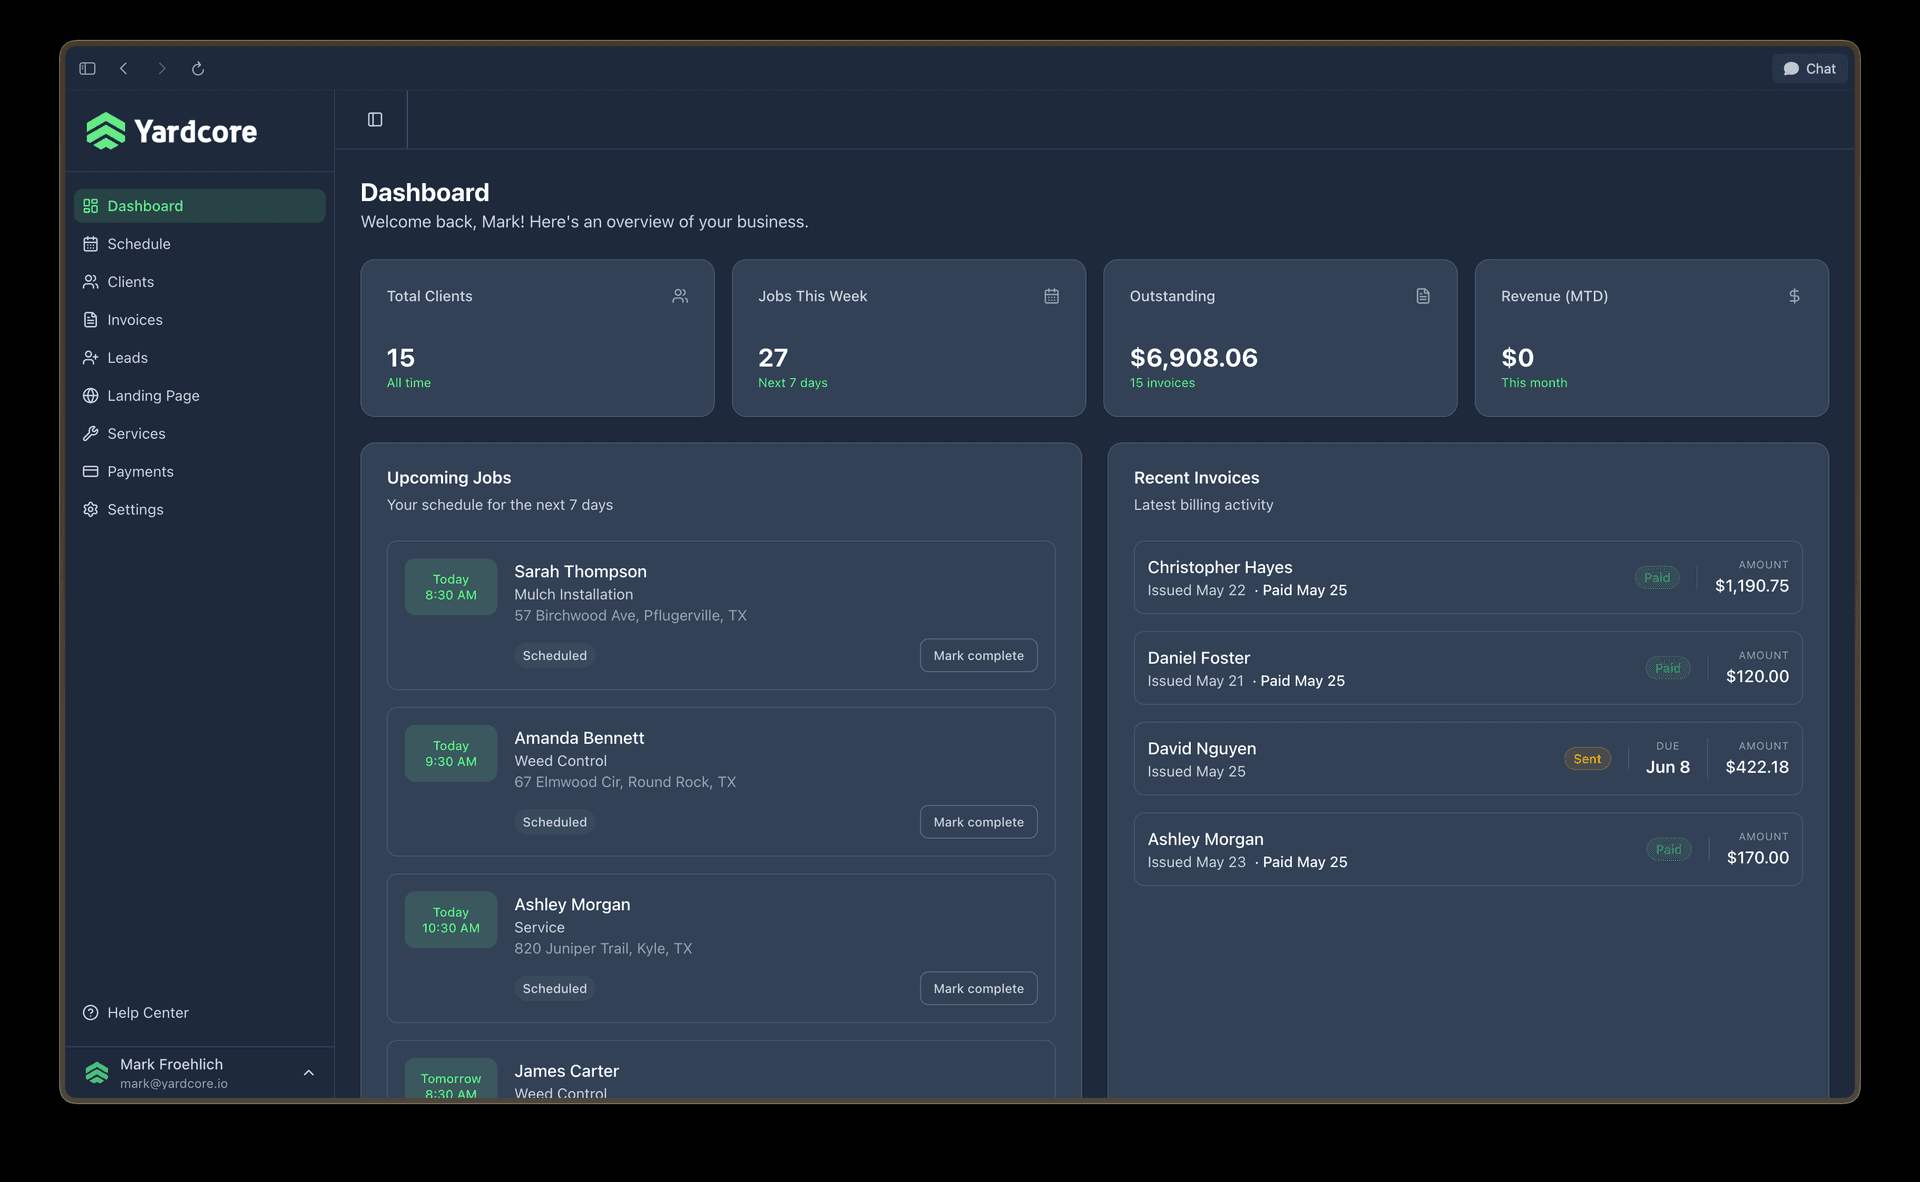
Task: Click the Landing Page globe icon
Action: (91, 396)
